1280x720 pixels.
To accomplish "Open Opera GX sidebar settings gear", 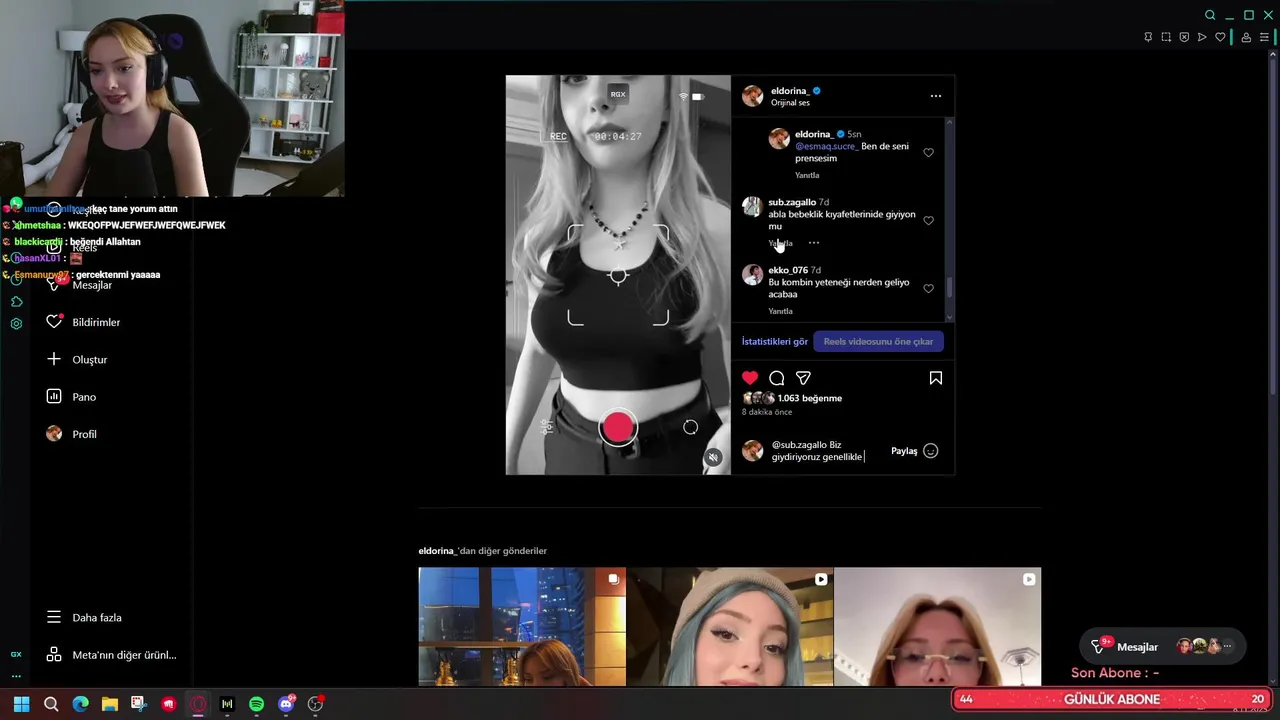I will coord(16,324).
